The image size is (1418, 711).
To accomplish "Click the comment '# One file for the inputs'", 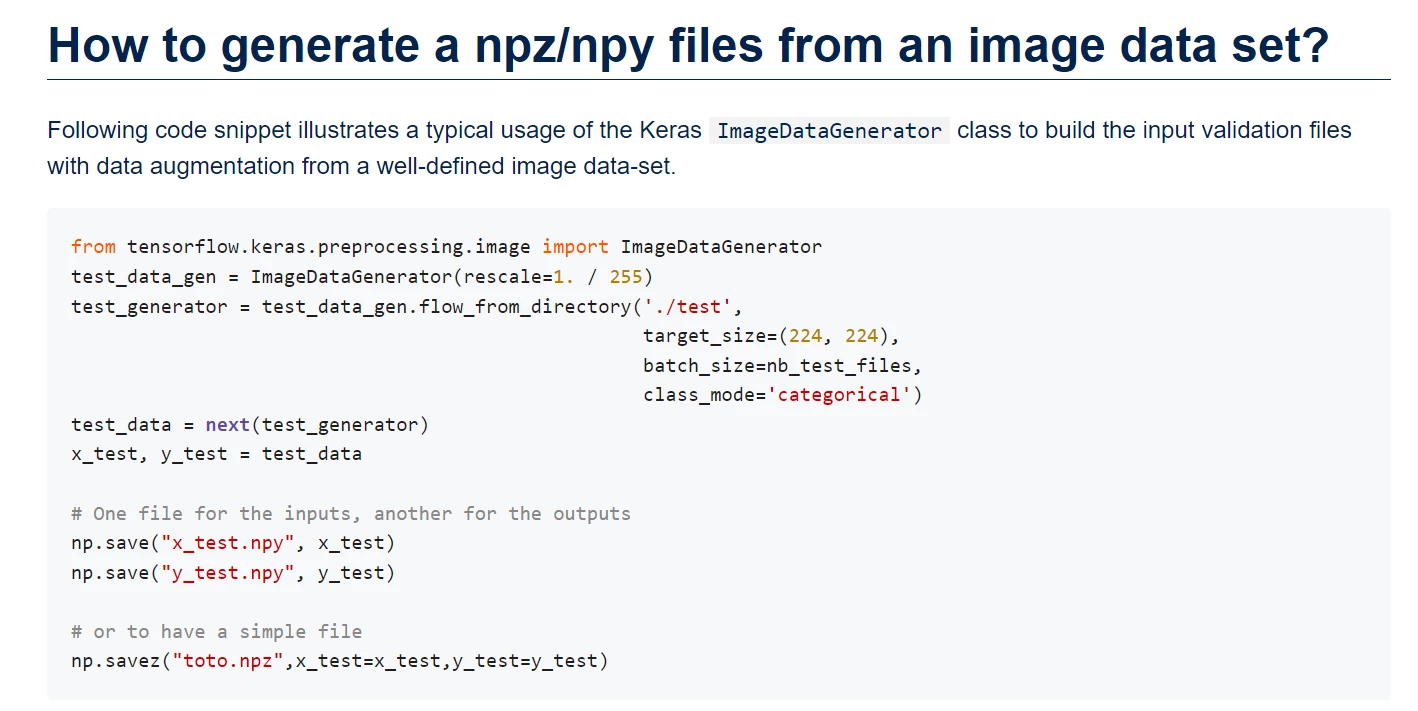I will [351, 513].
